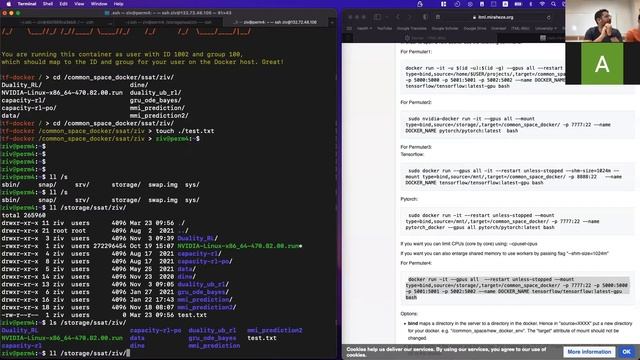Open the Edit menu
The image size is (640, 360).
click(x=63, y=4)
